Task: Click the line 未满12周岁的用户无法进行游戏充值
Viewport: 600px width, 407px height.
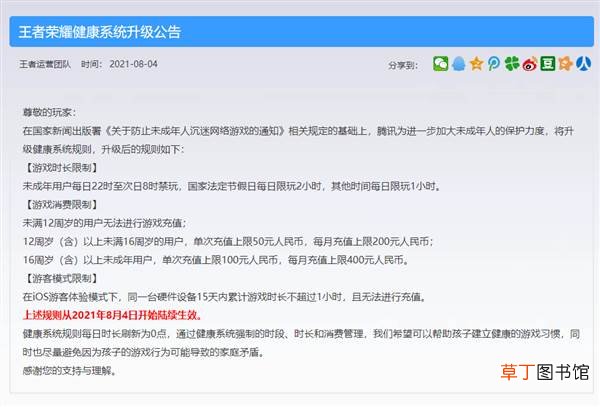Action: tap(104, 223)
